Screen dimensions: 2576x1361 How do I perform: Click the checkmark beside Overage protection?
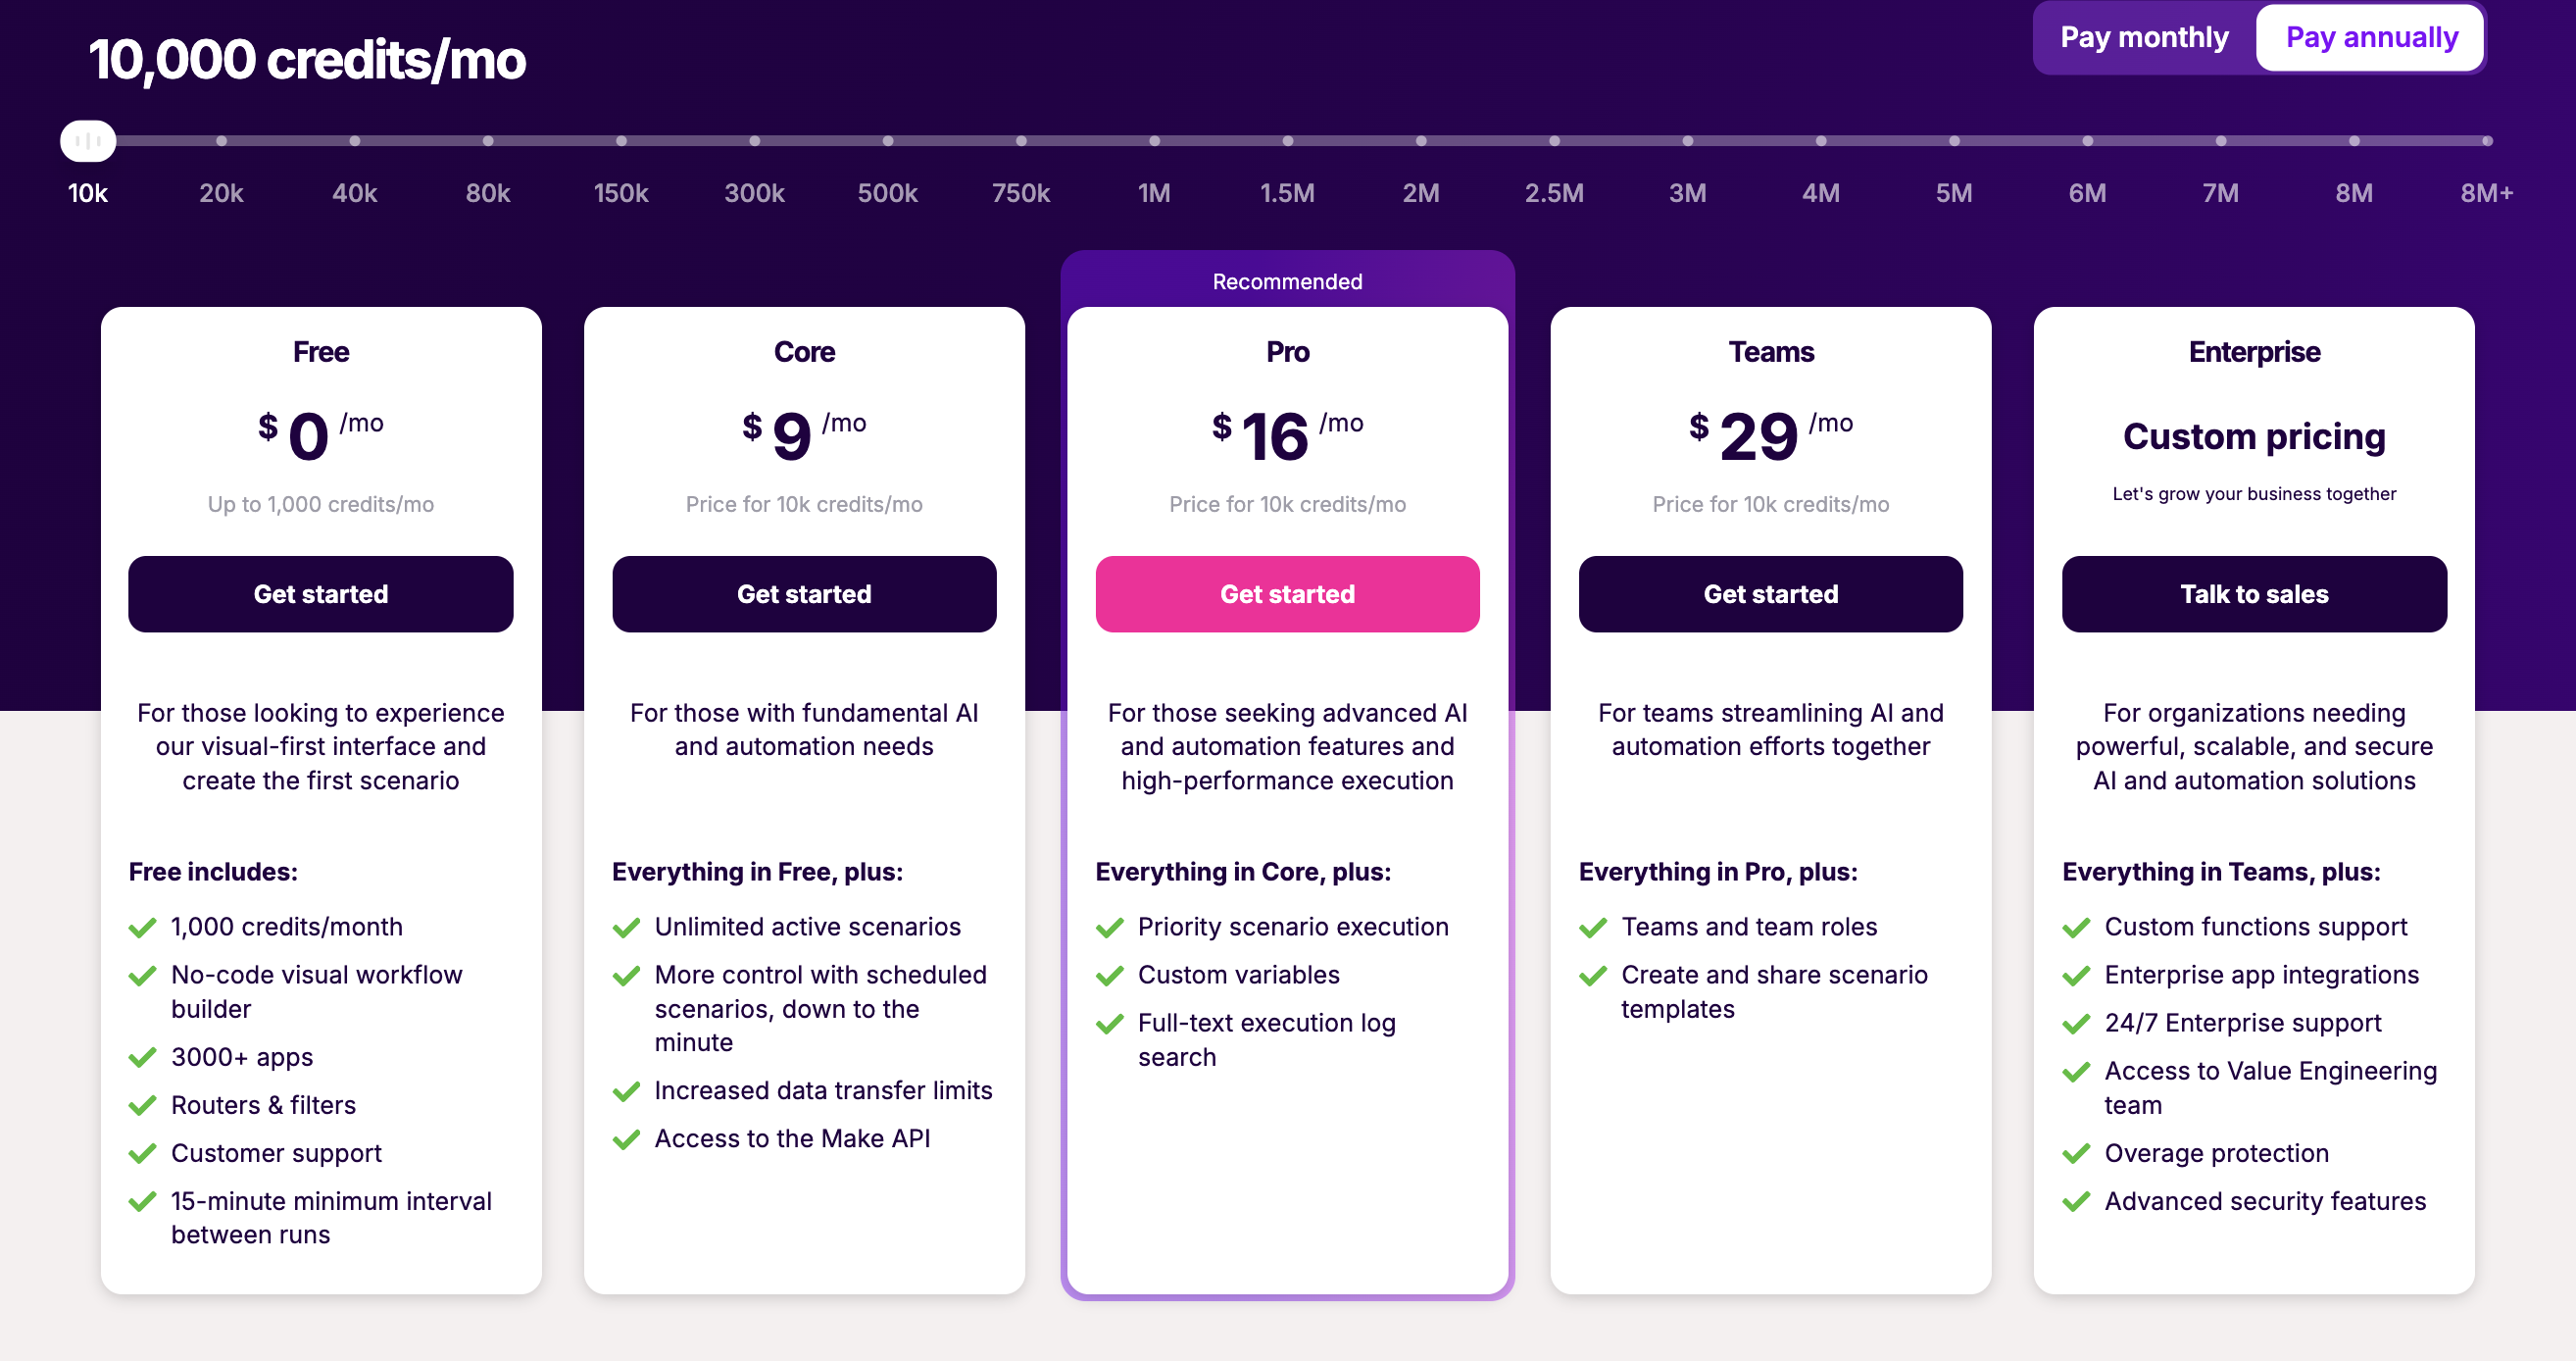coord(2077,1153)
